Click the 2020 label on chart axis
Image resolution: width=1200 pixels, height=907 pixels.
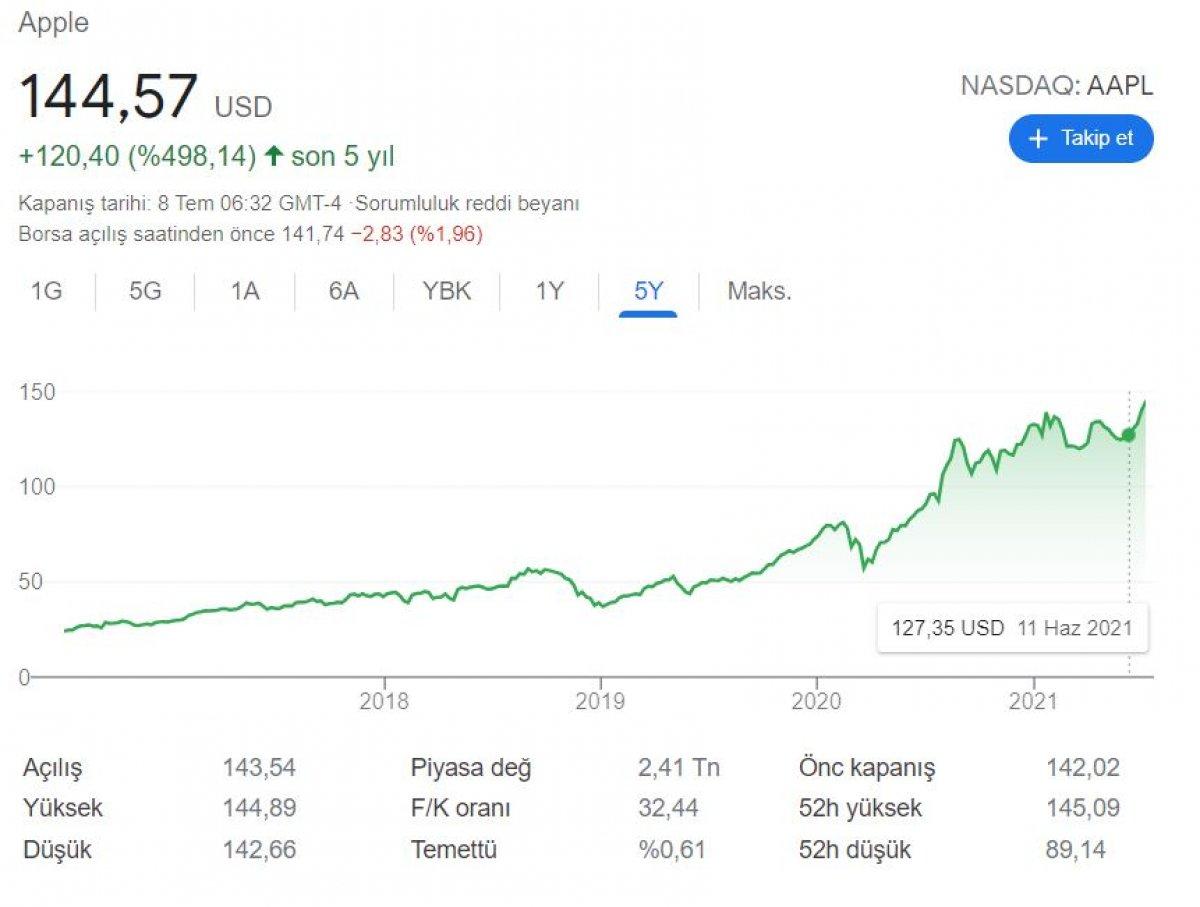pos(816,701)
